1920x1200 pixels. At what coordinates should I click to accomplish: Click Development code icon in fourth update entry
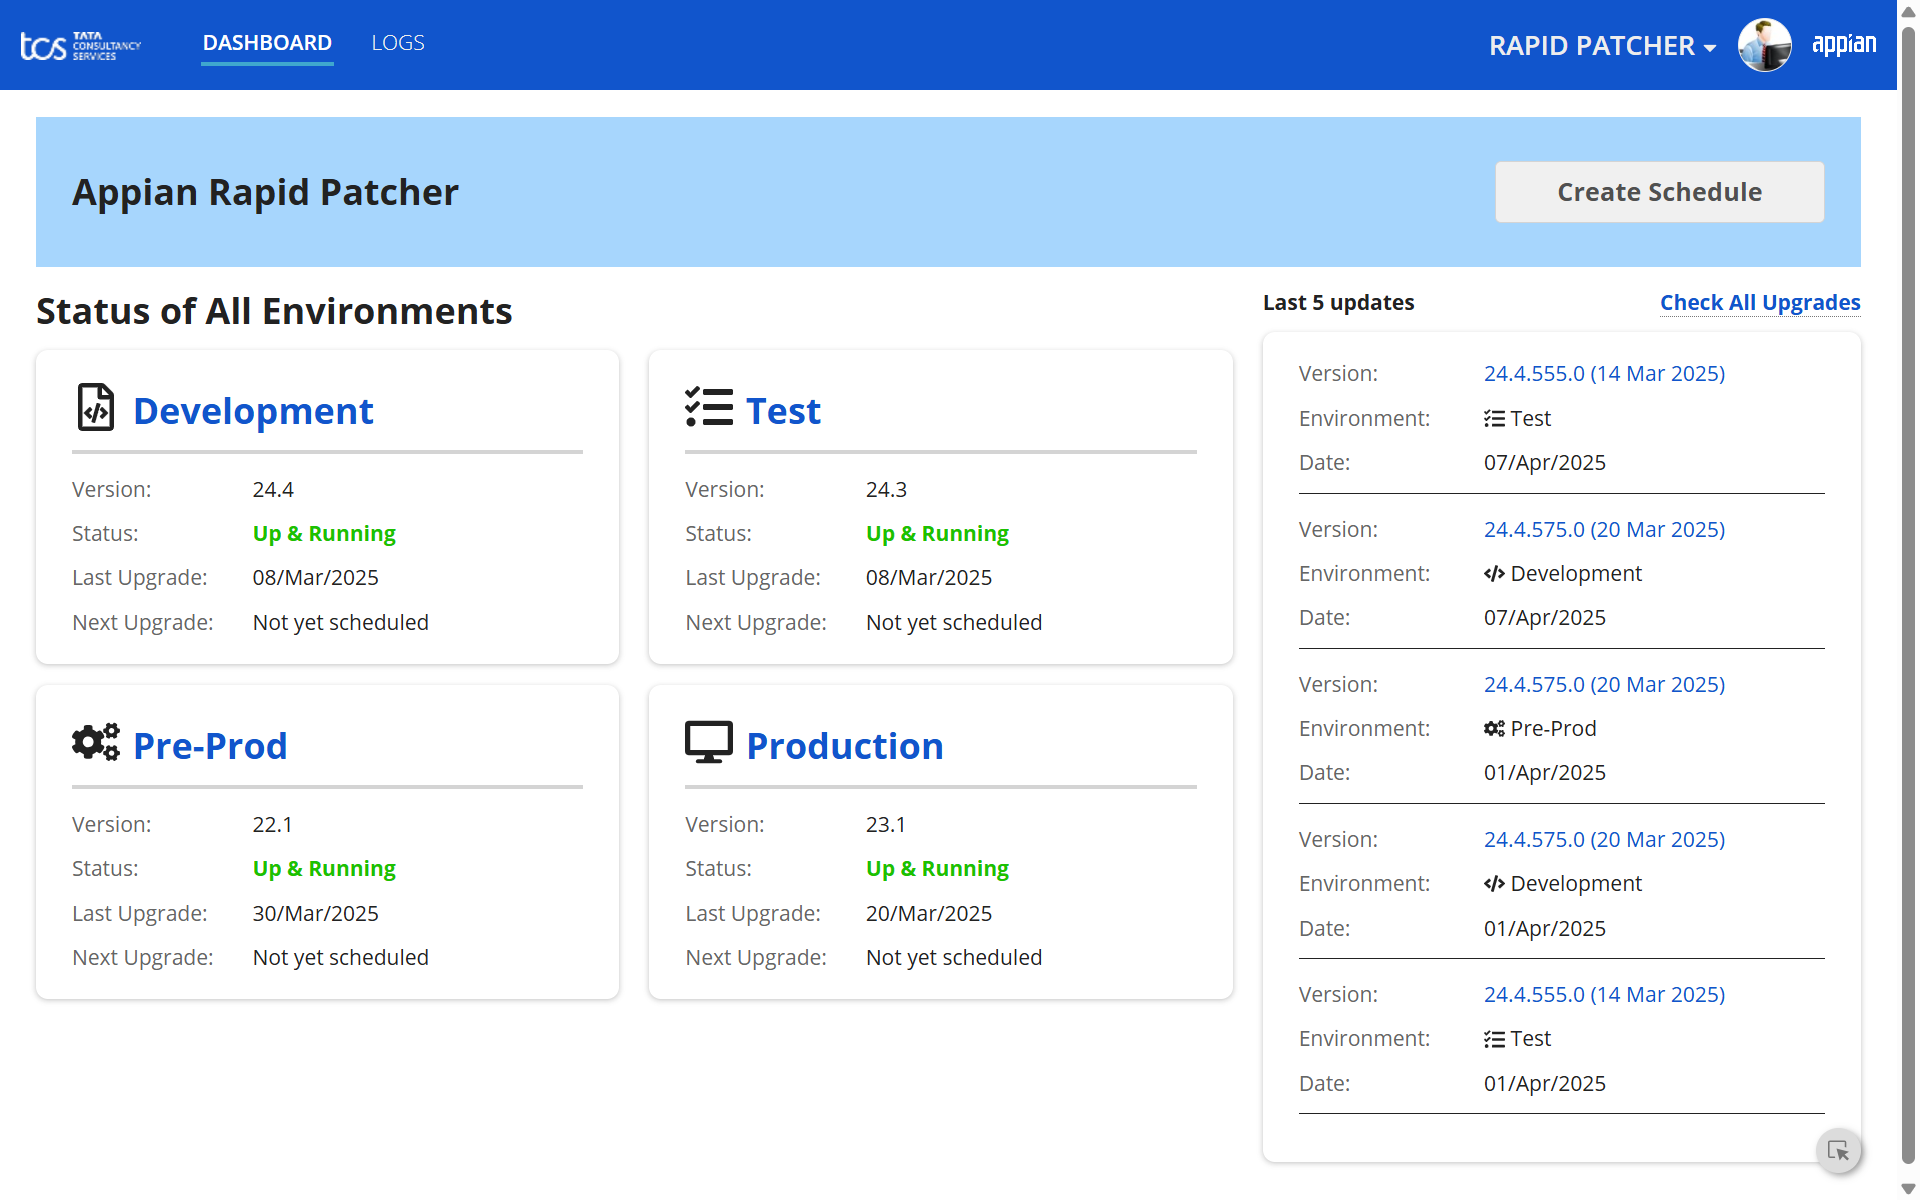(x=1494, y=884)
